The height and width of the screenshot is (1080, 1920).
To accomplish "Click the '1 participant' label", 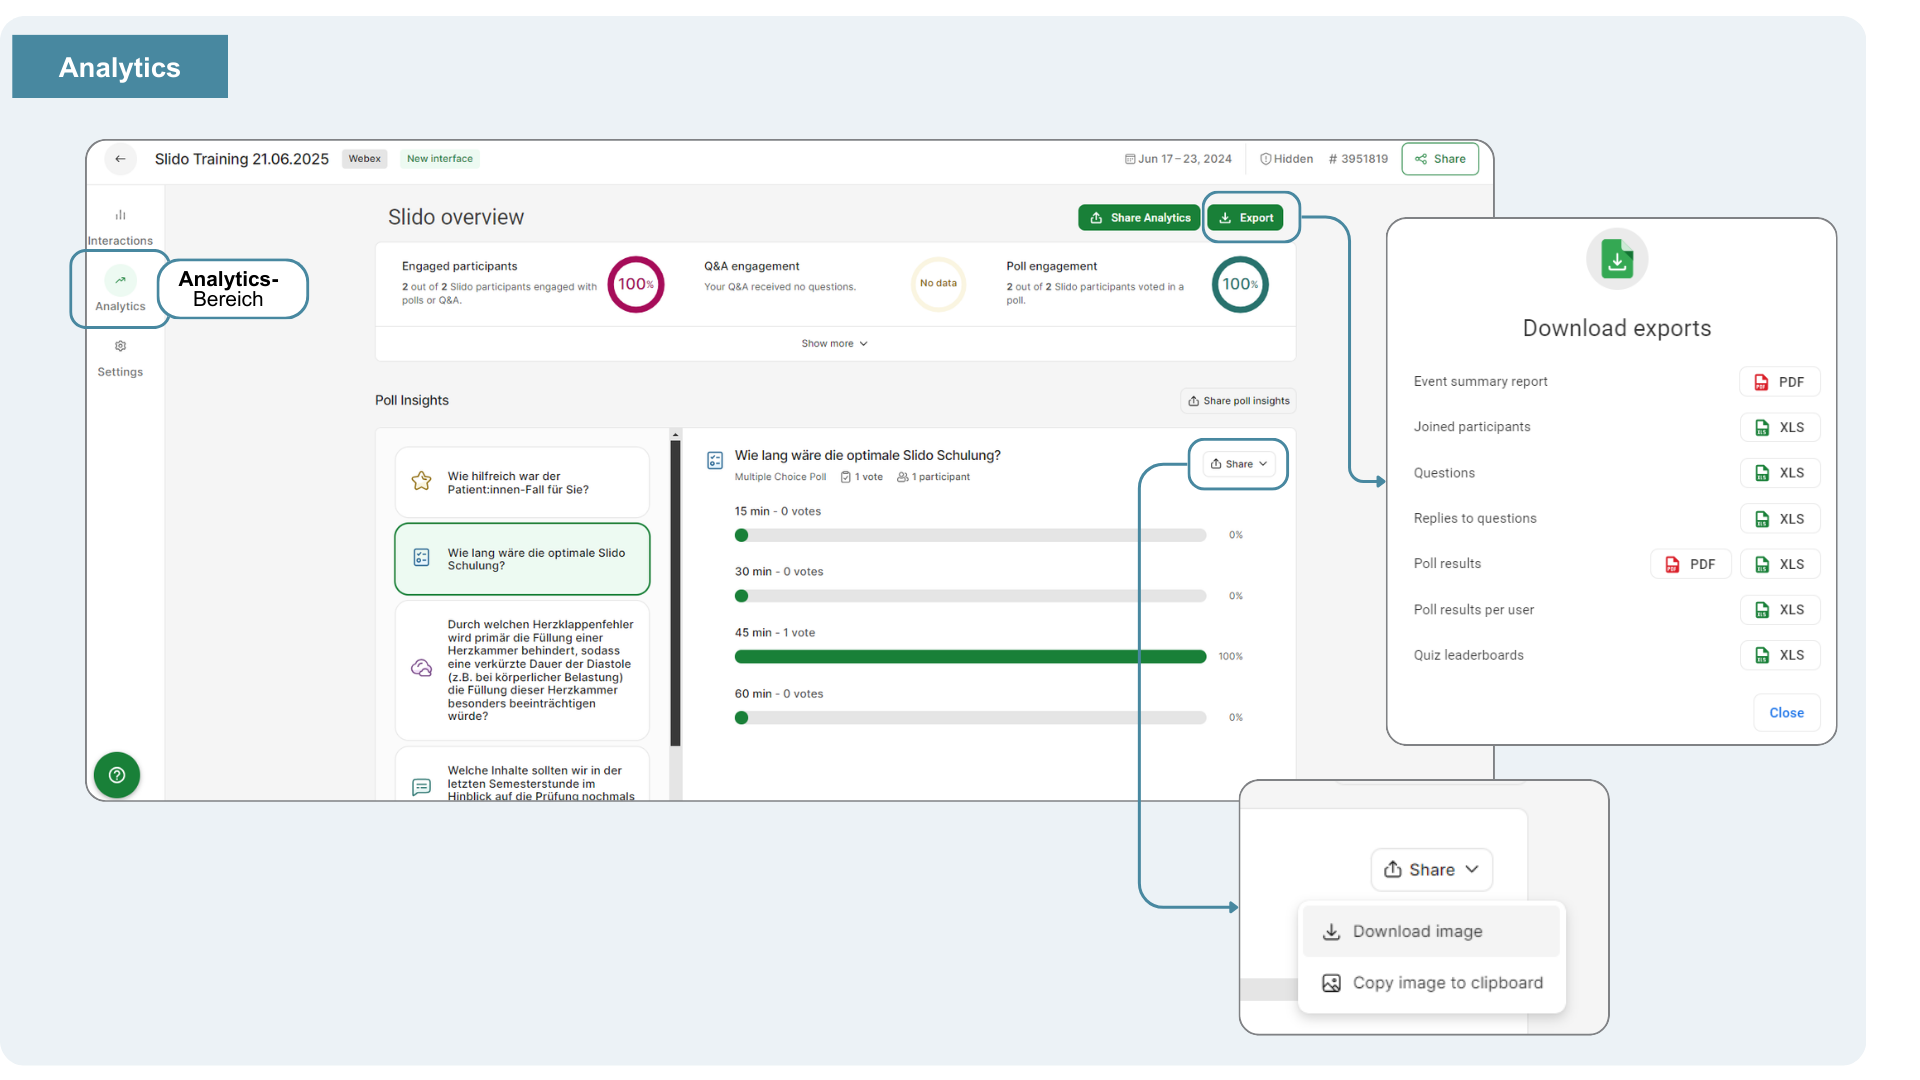I will 934,477.
